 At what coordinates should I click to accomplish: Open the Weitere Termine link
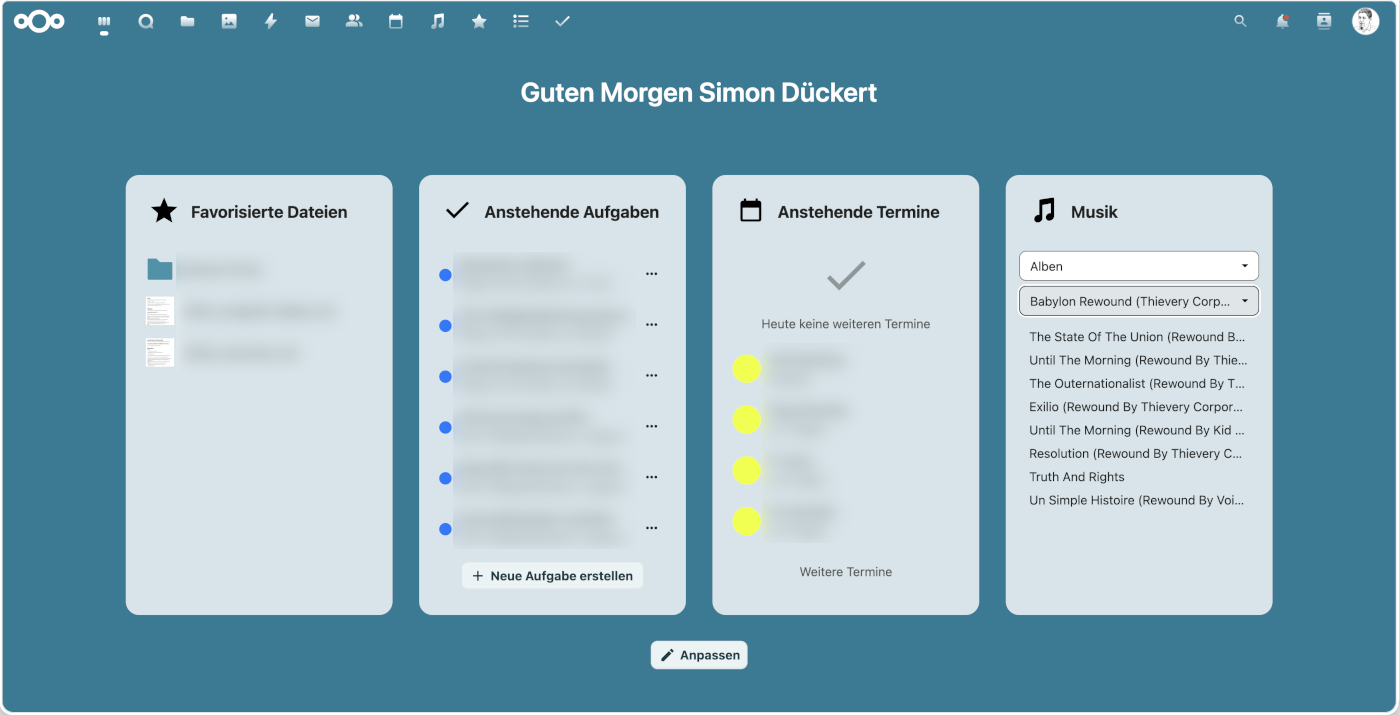(x=846, y=572)
